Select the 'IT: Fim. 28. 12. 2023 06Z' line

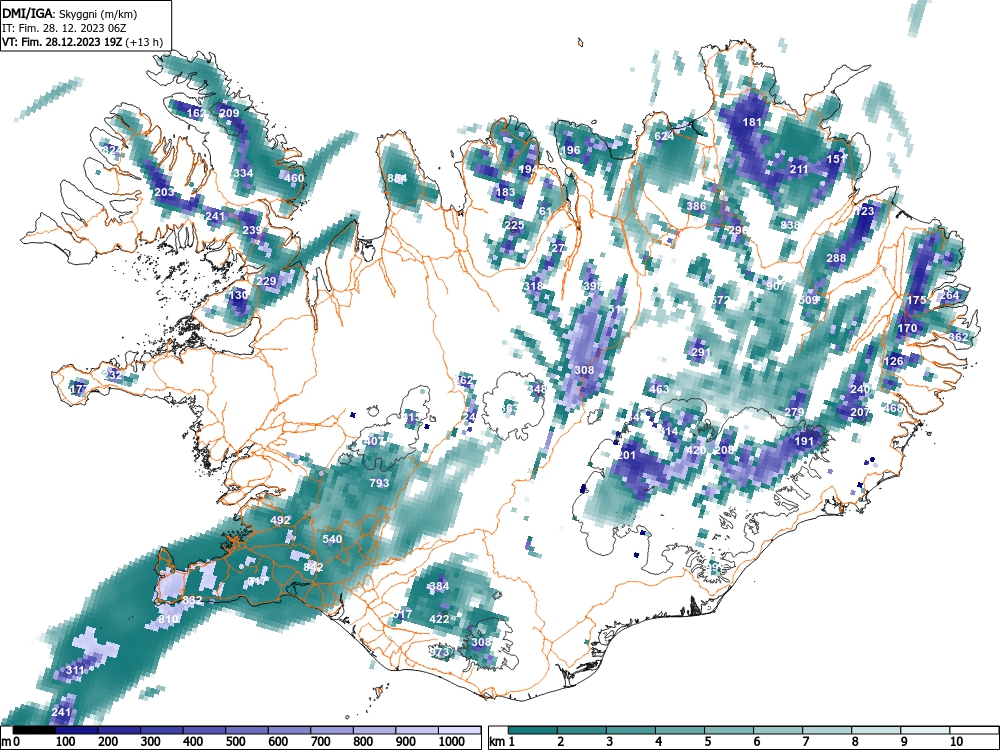66,28
